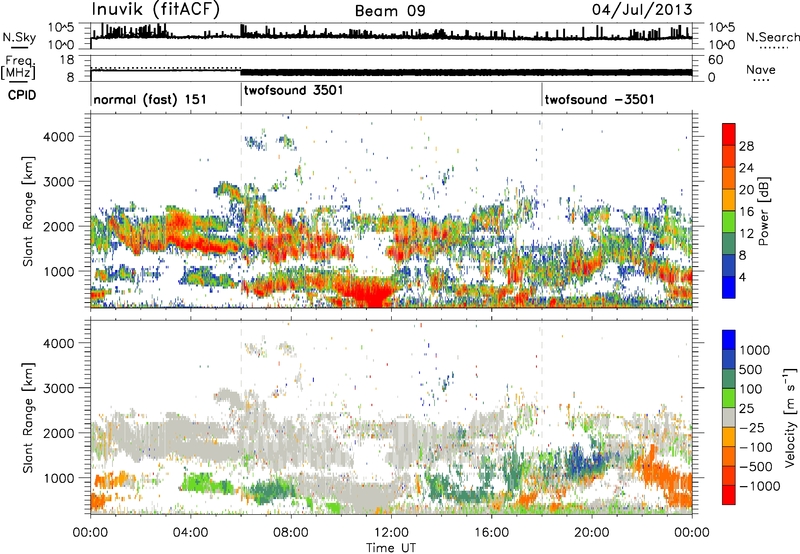This screenshot has width=800, height=554.
Task: Click the '3000' tick on the velocity panel
Action: (58, 388)
